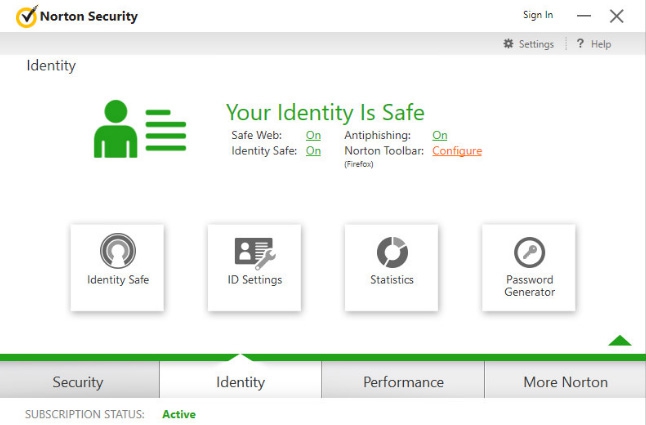Click the Sign In link

point(538,15)
